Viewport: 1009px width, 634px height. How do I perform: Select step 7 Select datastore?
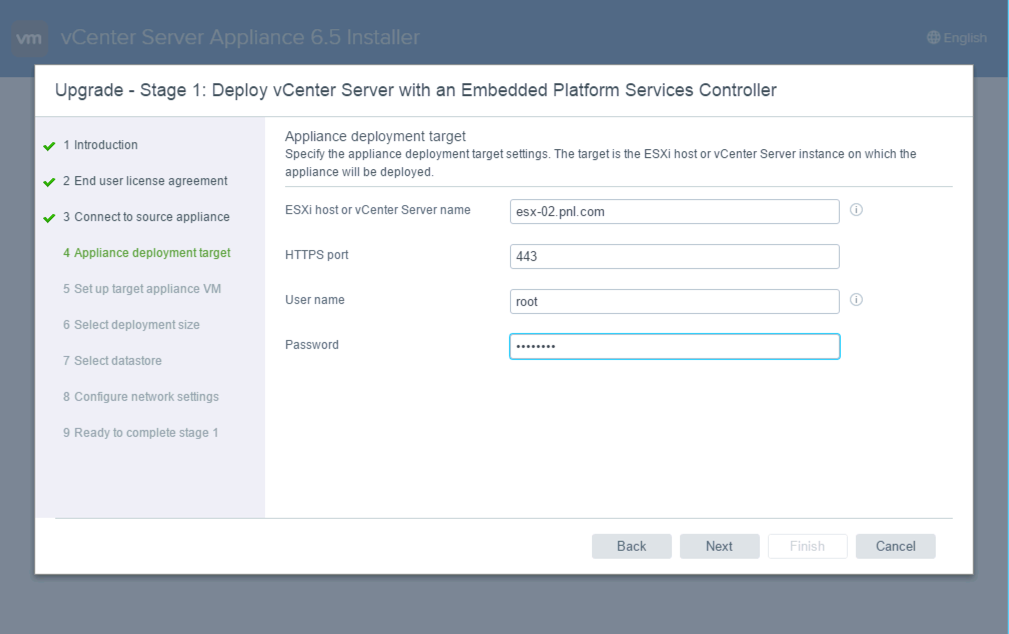tap(113, 361)
